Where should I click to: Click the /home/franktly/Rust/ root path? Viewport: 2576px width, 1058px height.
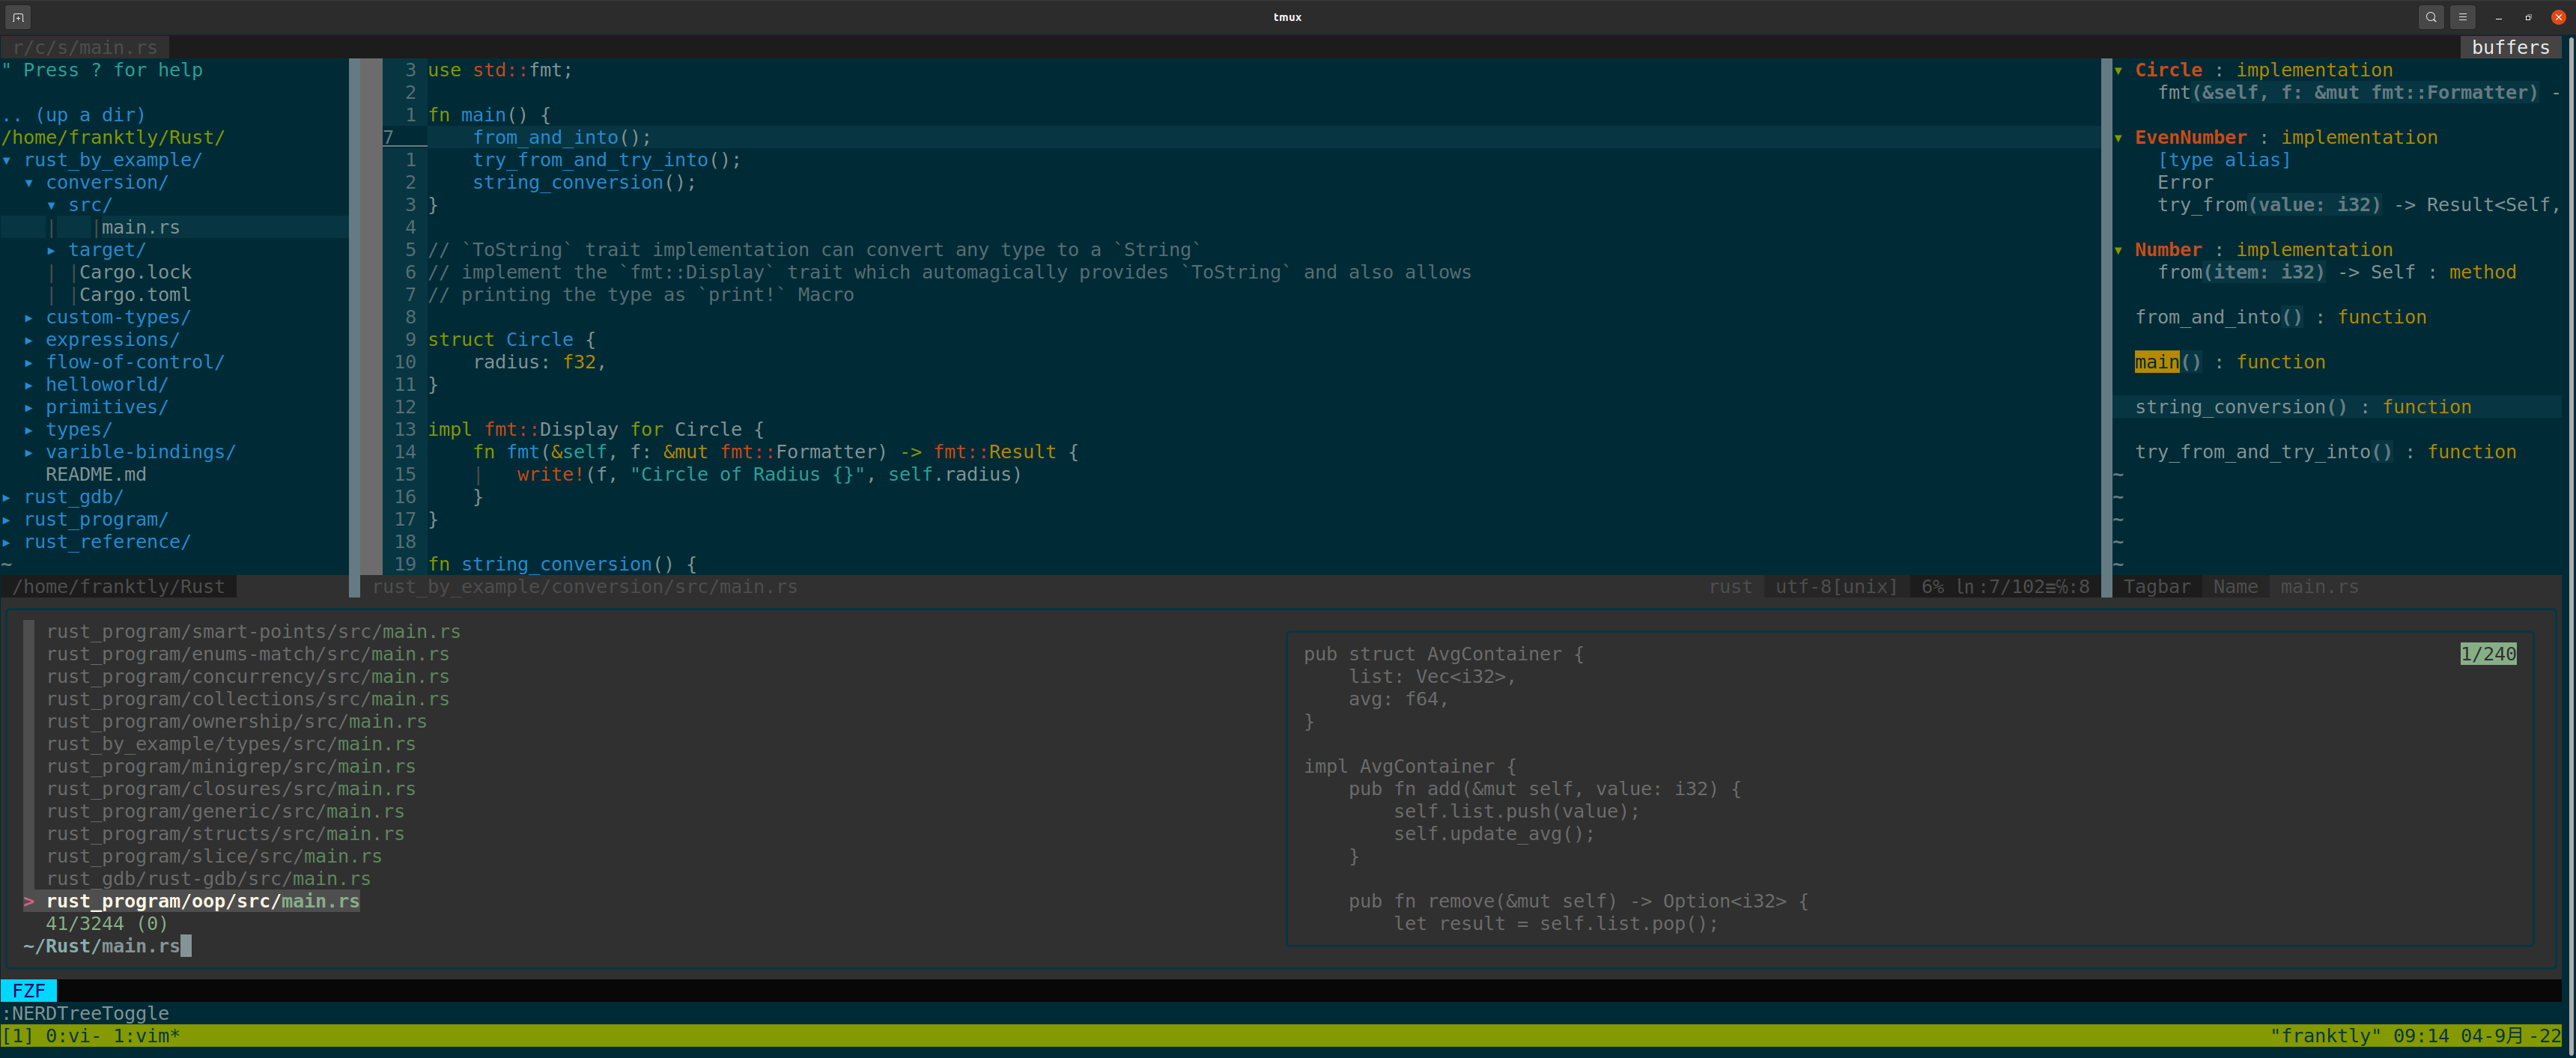(x=113, y=138)
